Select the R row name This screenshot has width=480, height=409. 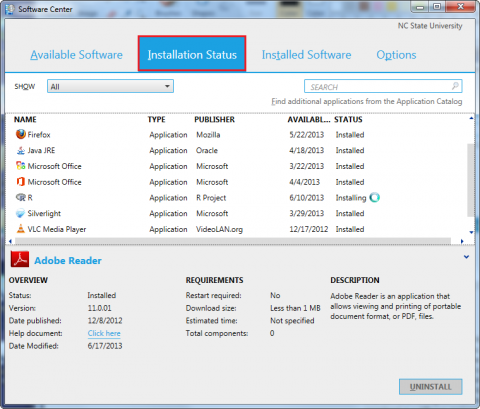click(x=30, y=198)
